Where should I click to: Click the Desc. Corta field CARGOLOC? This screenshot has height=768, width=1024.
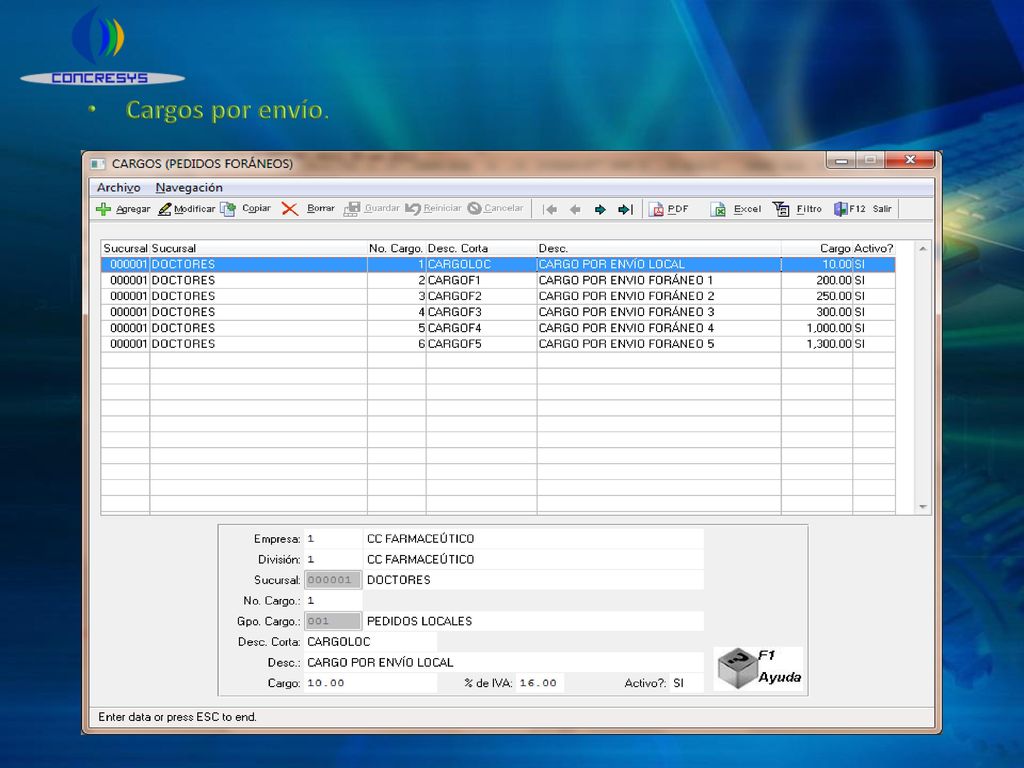[x=370, y=642]
